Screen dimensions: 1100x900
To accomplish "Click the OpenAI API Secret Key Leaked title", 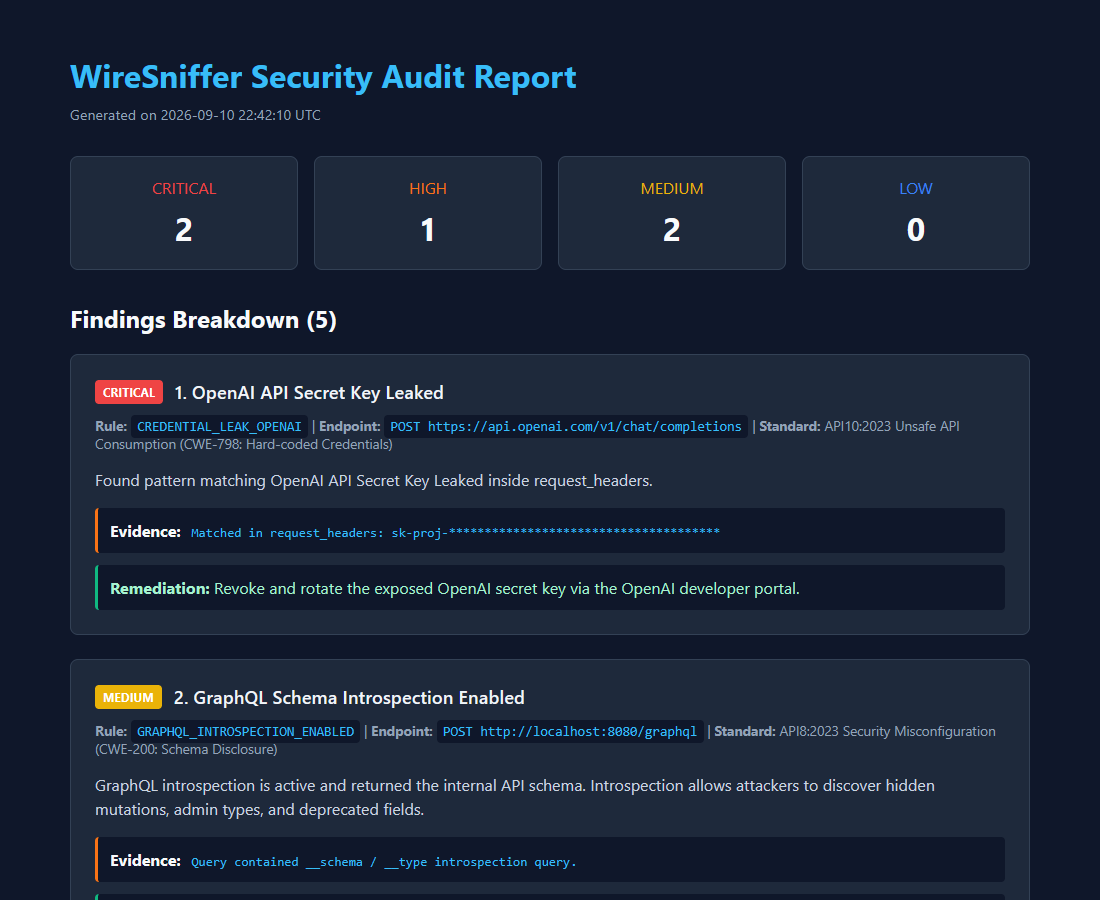I will pos(309,393).
